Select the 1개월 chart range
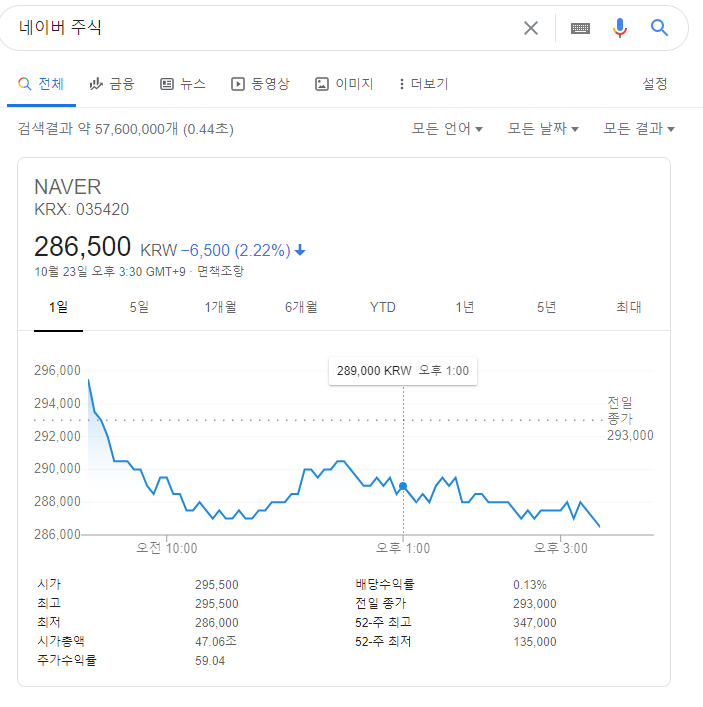Viewport: 703px width, 707px height. [x=221, y=308]
